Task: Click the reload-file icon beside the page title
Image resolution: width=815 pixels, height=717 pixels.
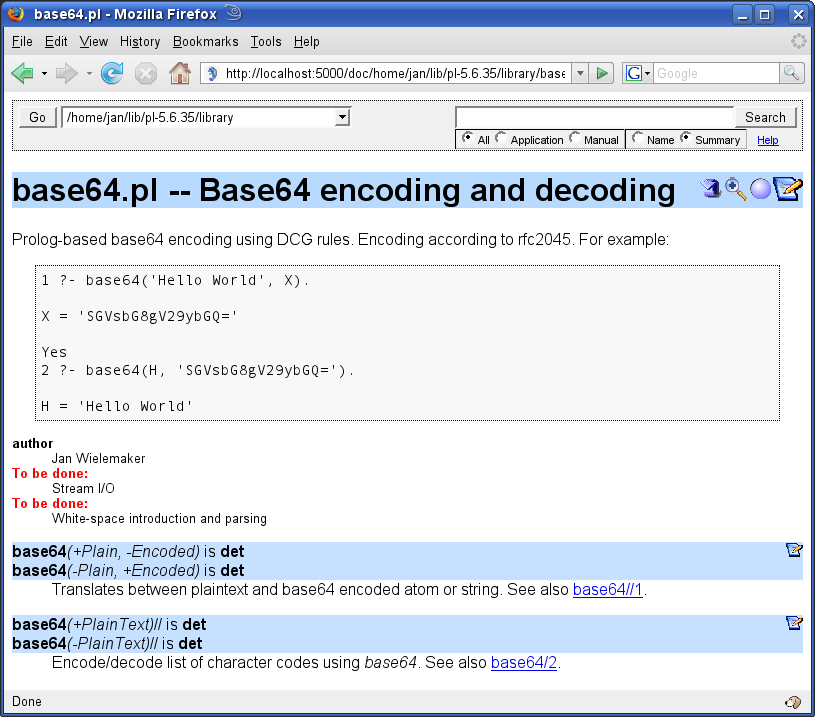Action: [x=711, y=188]
